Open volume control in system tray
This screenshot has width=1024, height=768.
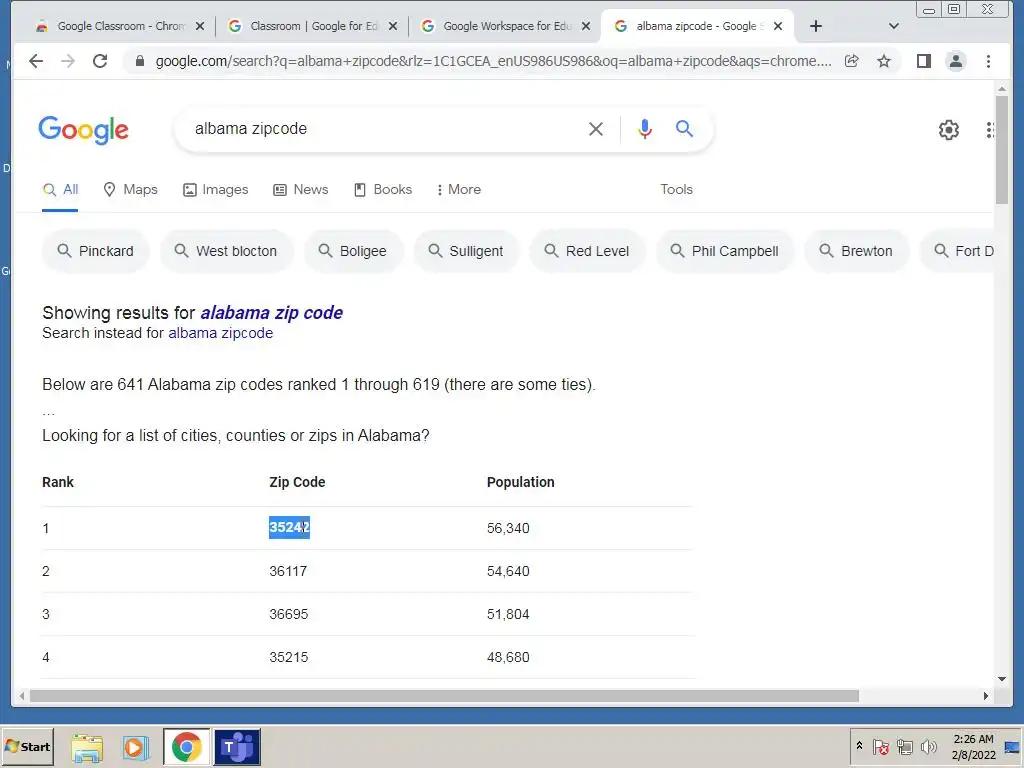928,747
